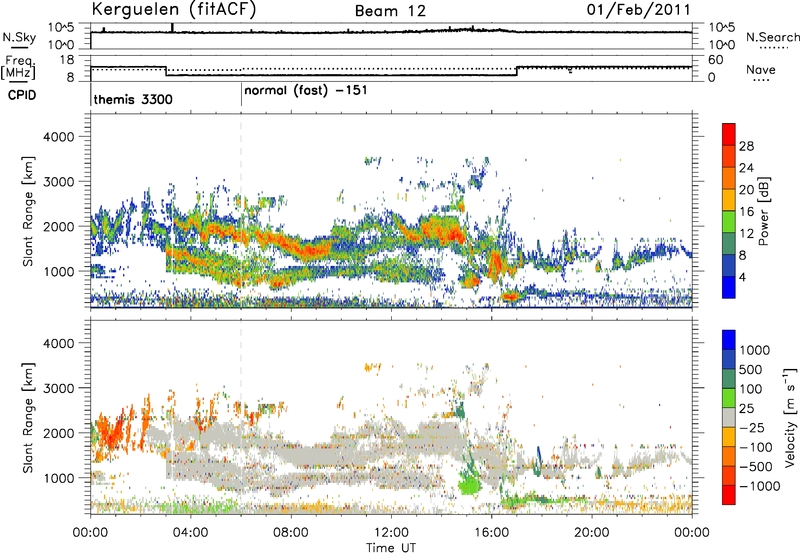The height and width of the screenshot is (554, 800).
Task: Click the "3000" tick in the velocity panel
Action: [x=59, y=388]
